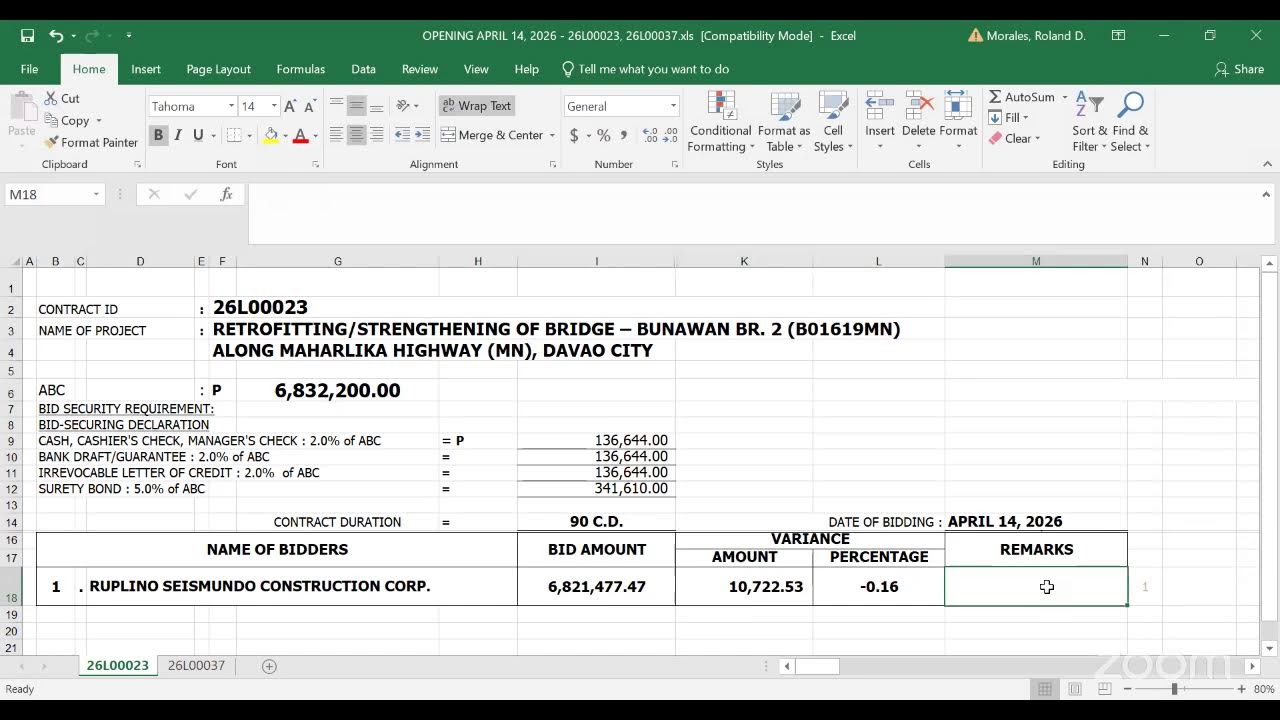Click Merge & Center
This screenshot has height=720, width=1280.
point(492,135)
